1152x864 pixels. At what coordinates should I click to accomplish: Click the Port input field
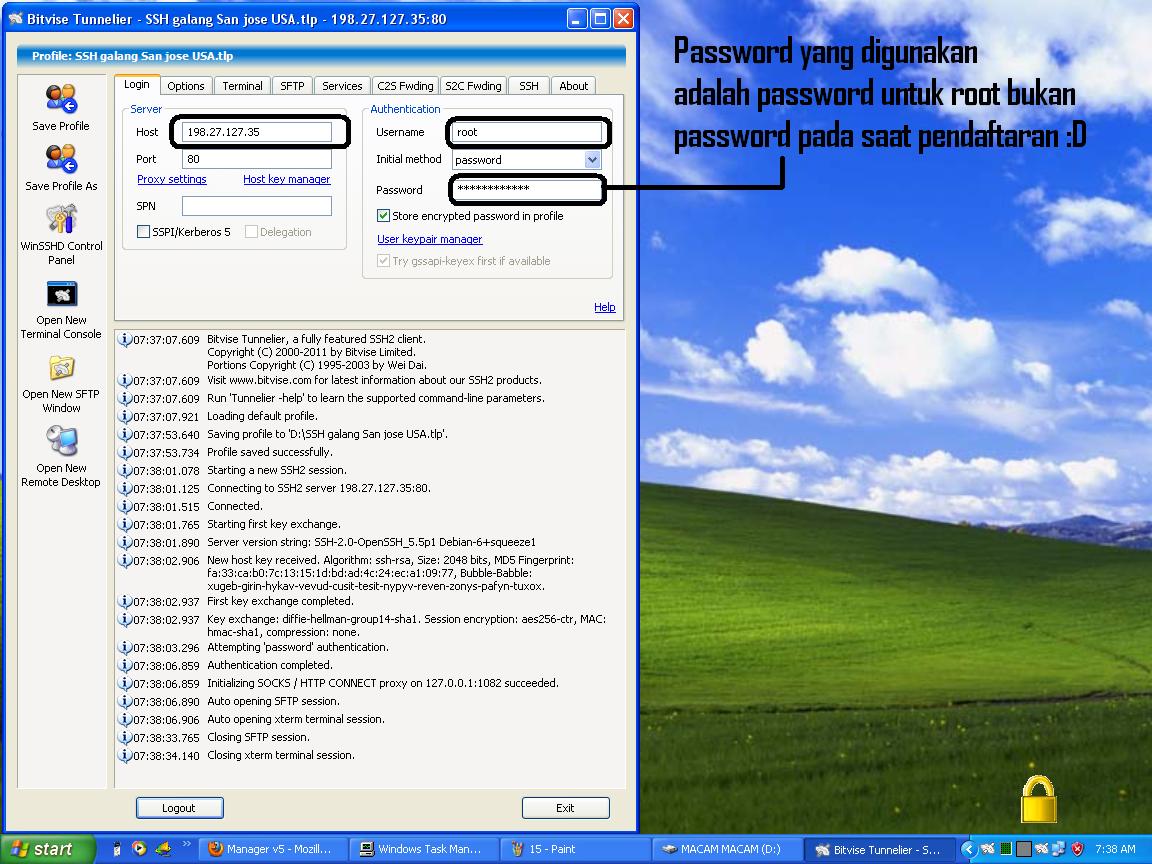pos(256,159)
